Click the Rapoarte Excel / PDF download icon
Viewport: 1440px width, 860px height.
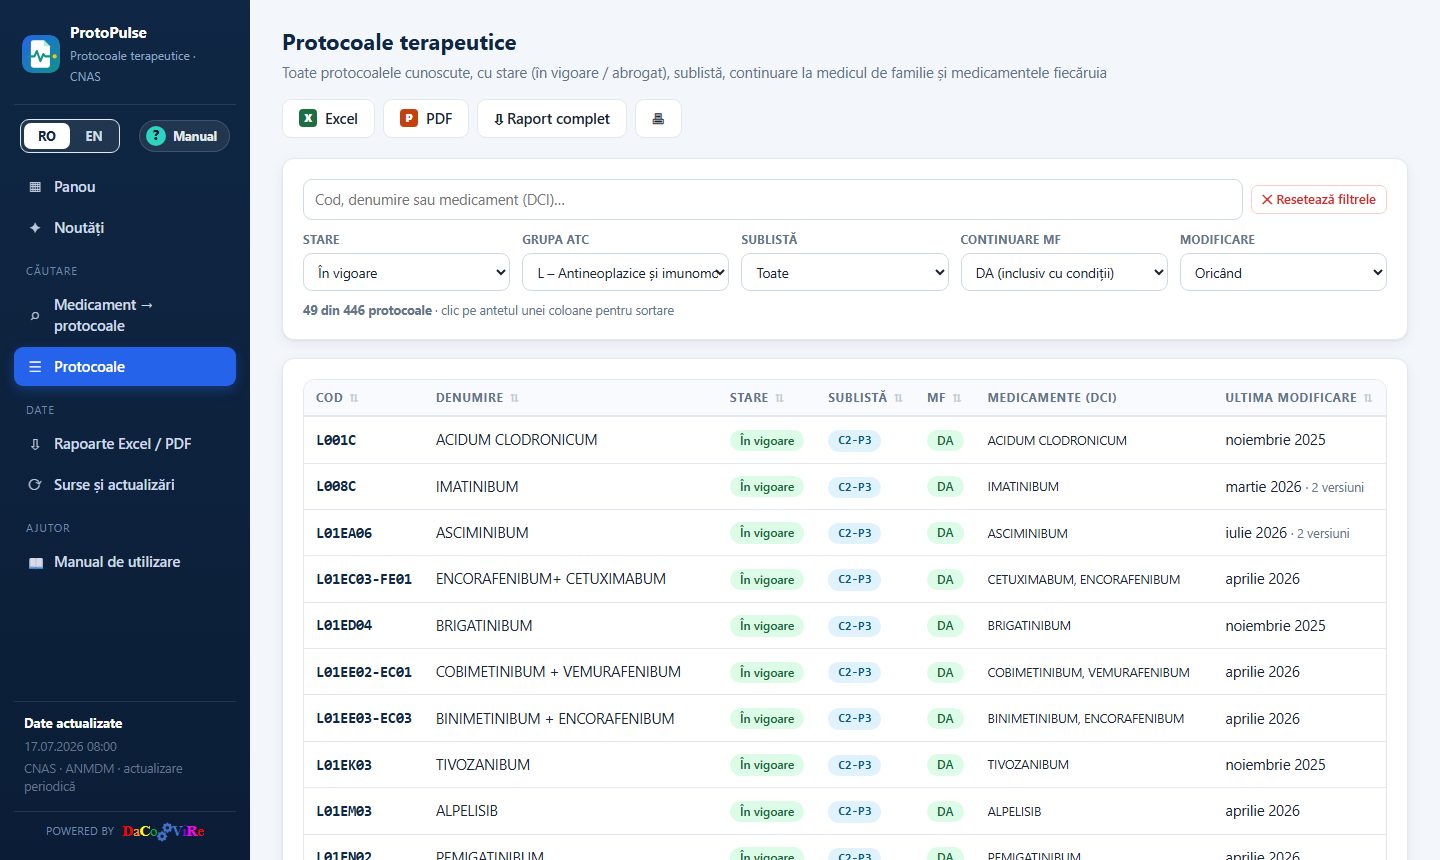click(x=36, y=444)
